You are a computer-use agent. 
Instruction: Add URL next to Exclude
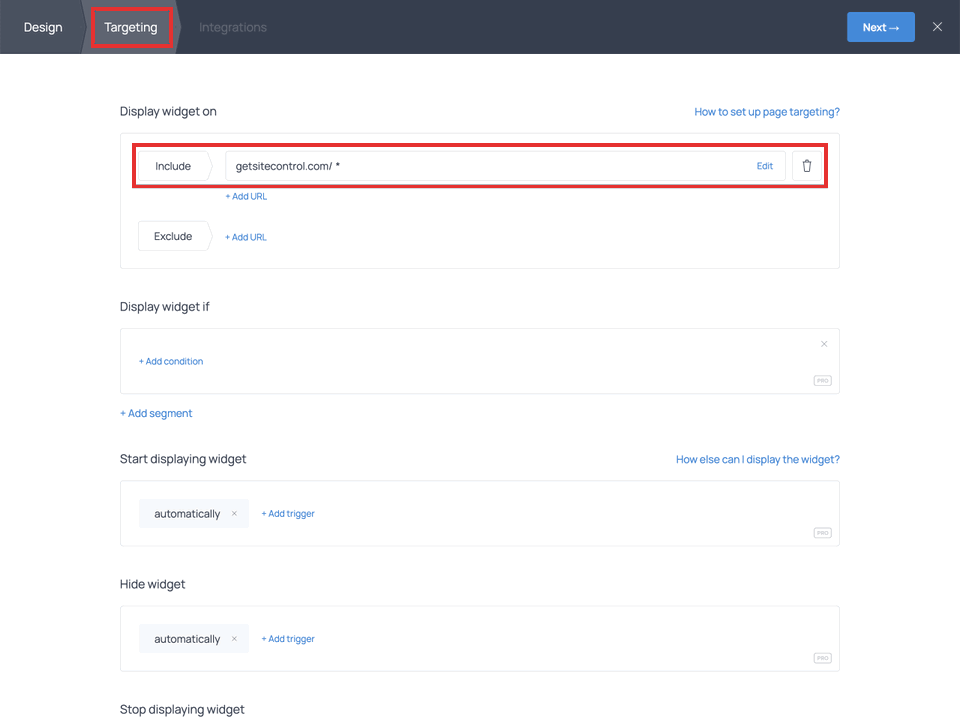[x=246, y=237]
